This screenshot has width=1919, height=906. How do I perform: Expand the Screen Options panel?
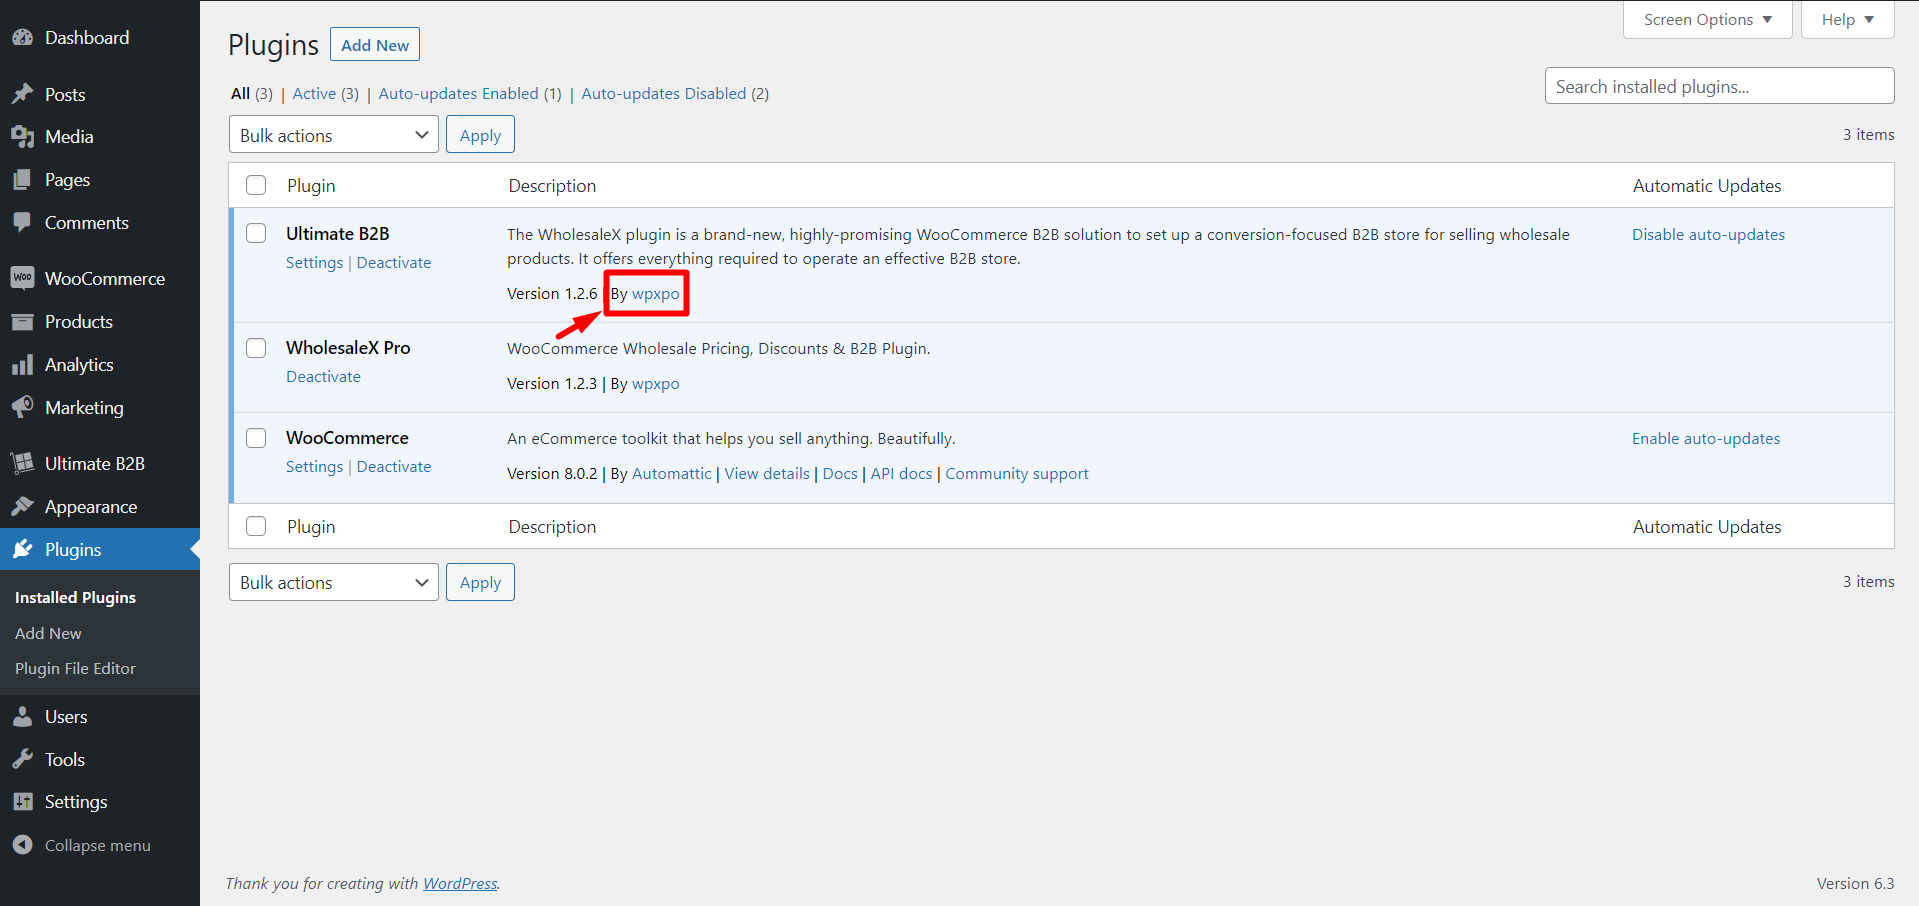tap(1708, 19)
